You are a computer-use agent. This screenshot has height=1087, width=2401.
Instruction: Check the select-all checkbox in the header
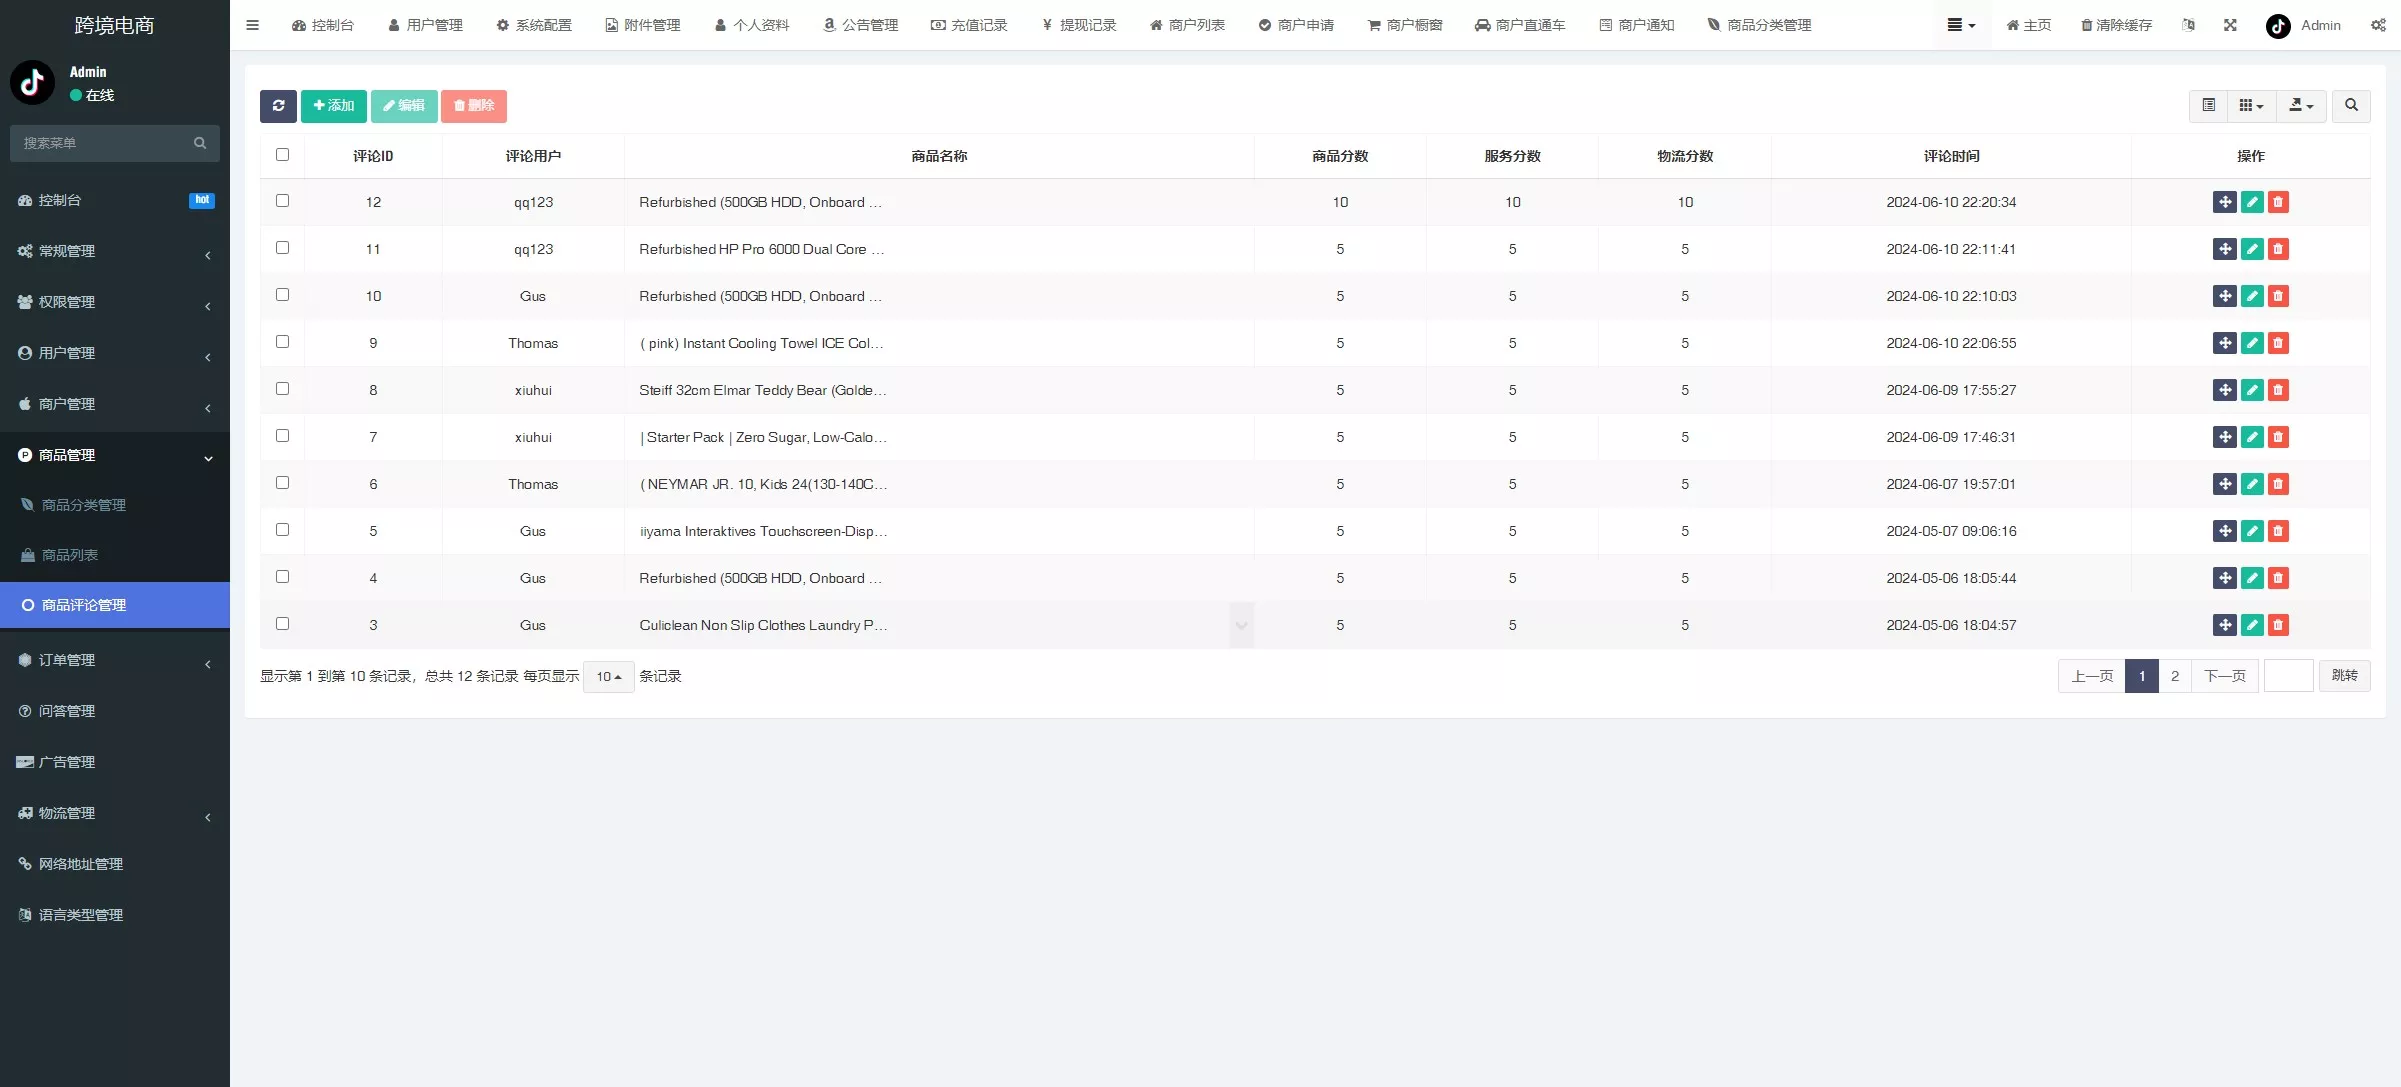coord(282,155)
